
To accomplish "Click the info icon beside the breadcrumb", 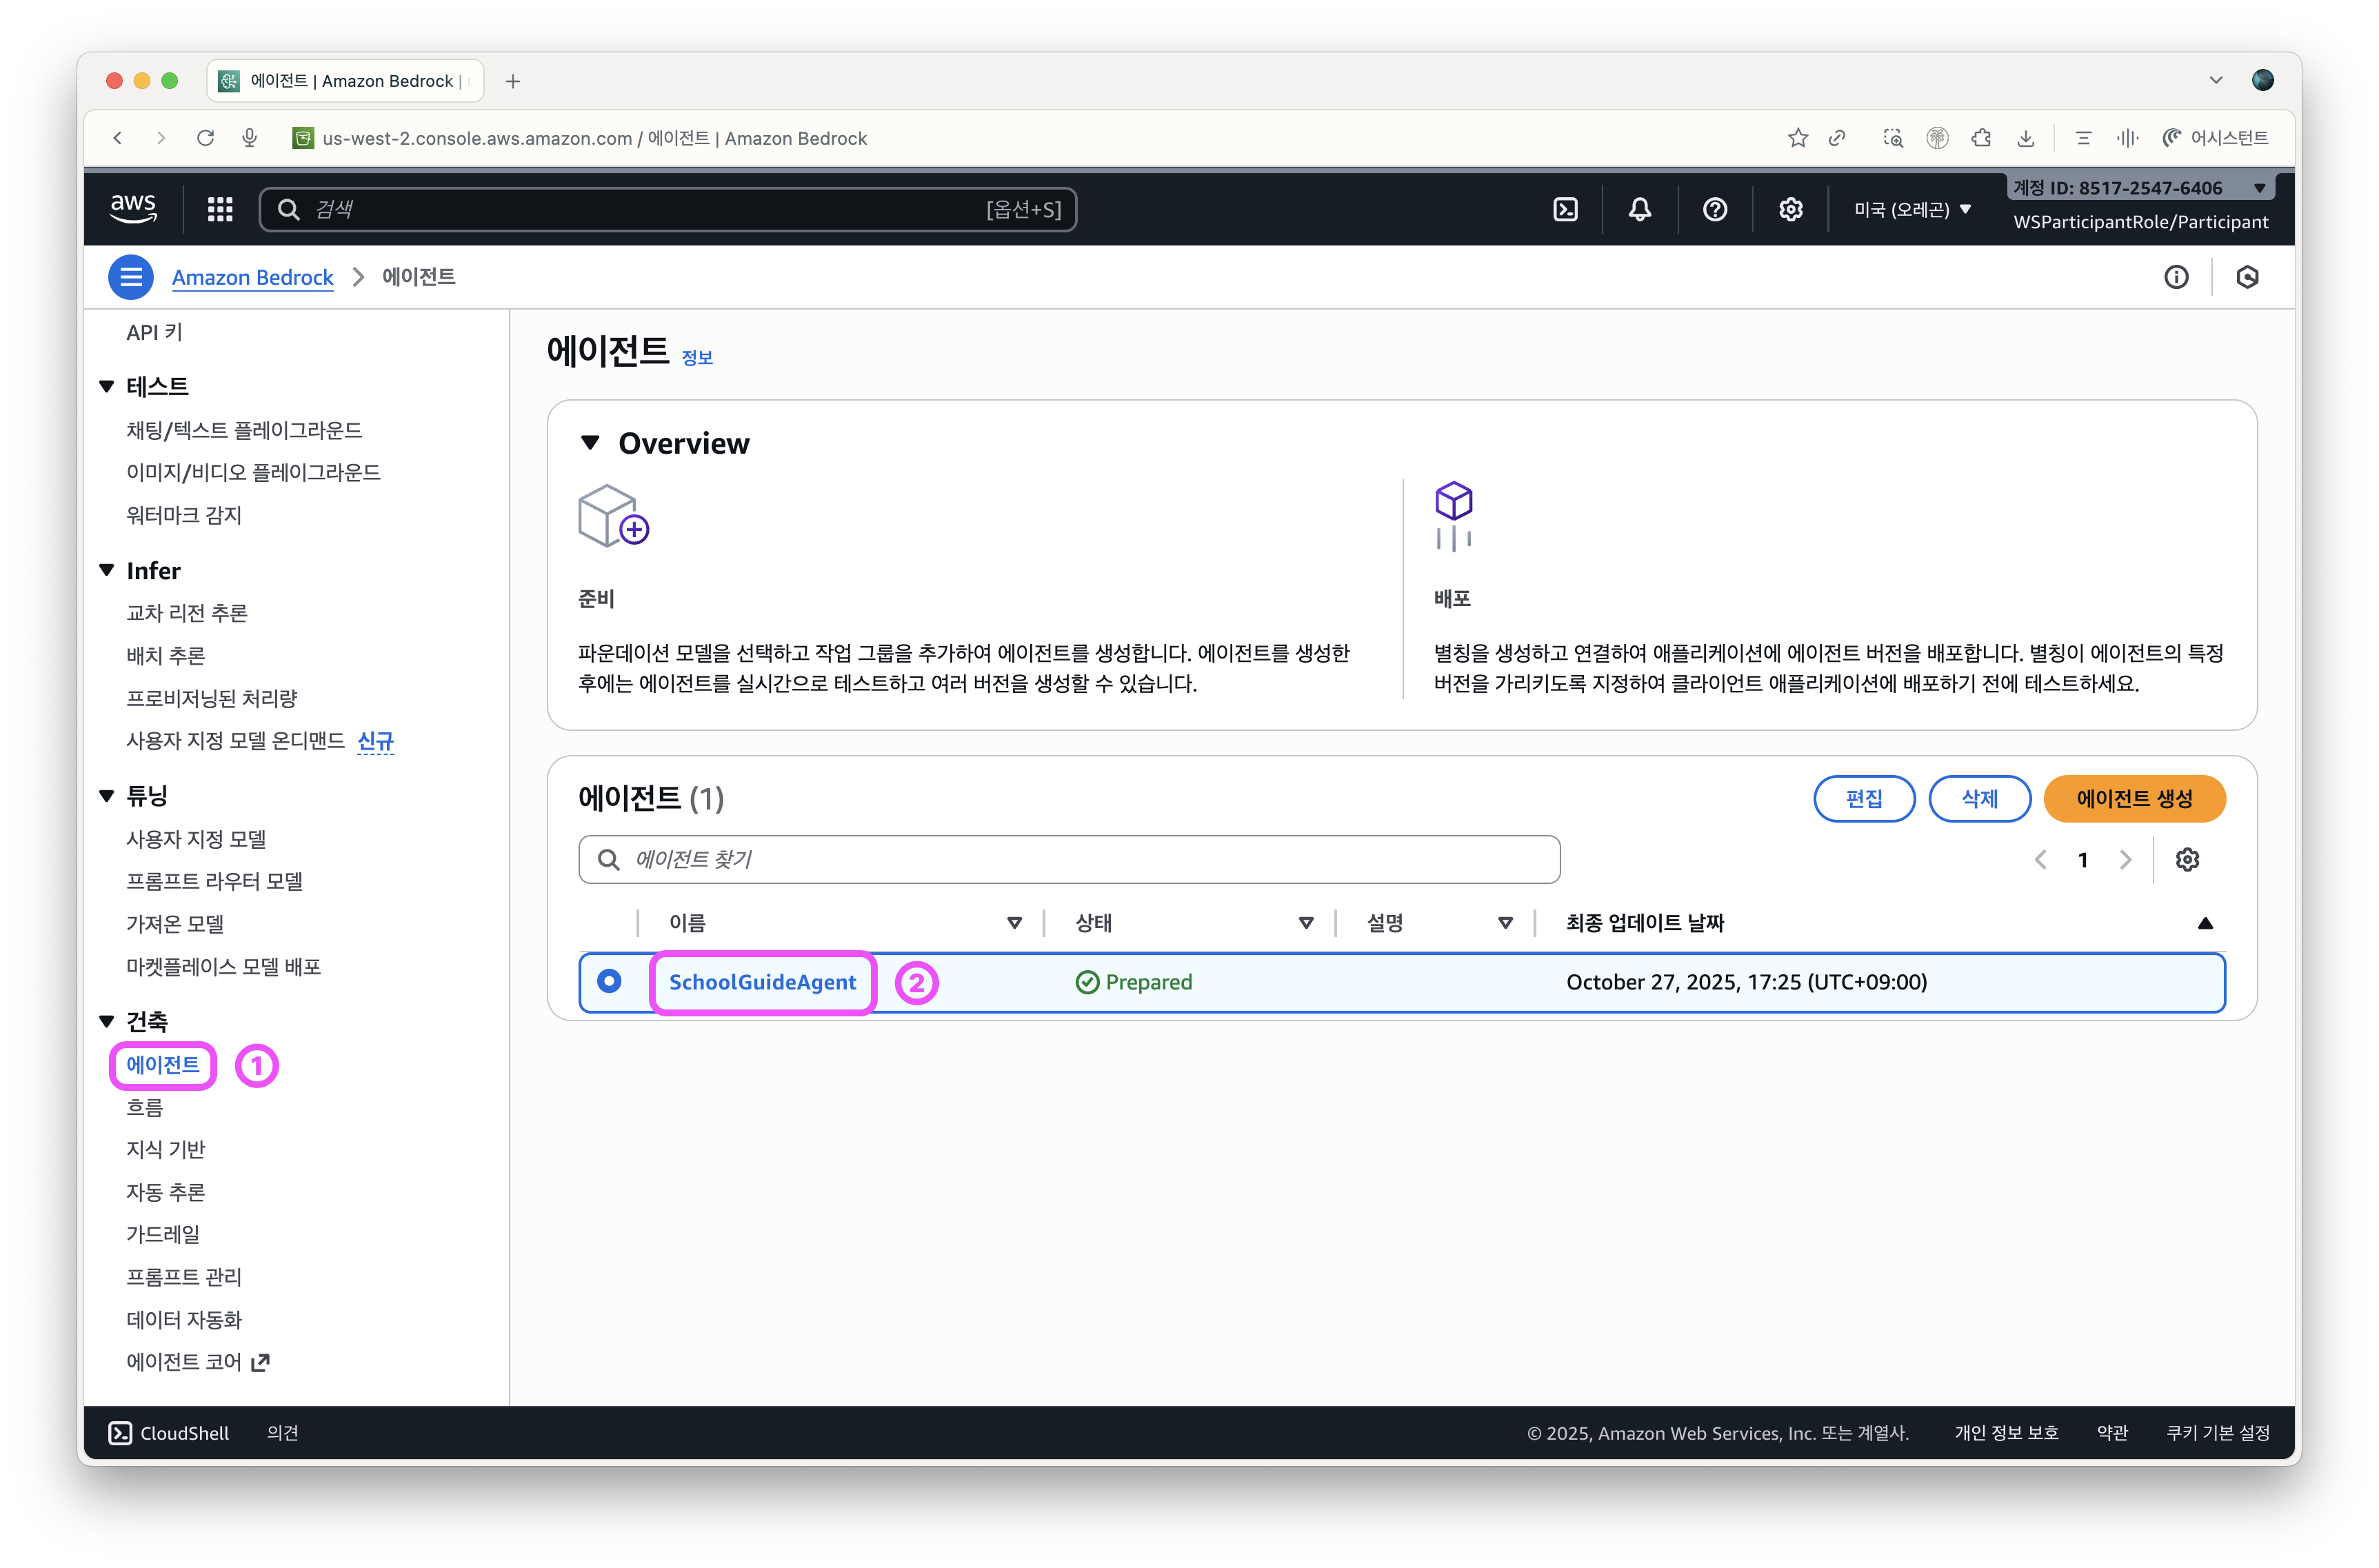I will [x=2176, y=277].
